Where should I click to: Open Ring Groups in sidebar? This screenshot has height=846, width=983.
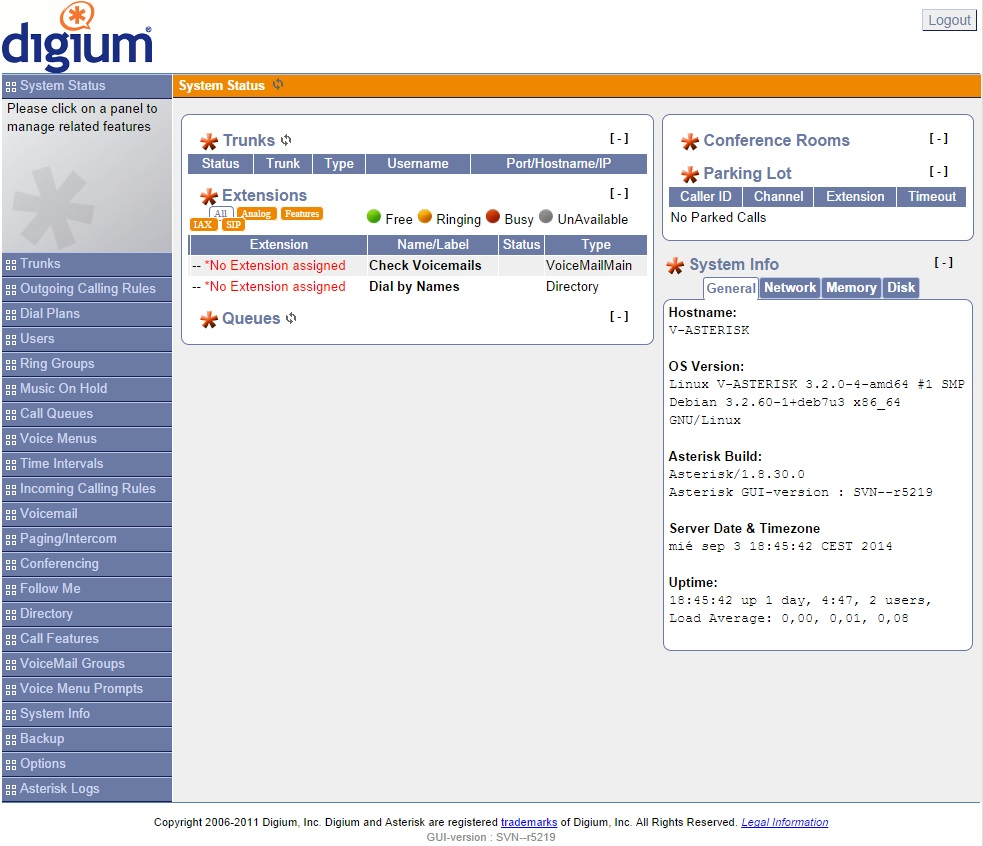[87, 364]
